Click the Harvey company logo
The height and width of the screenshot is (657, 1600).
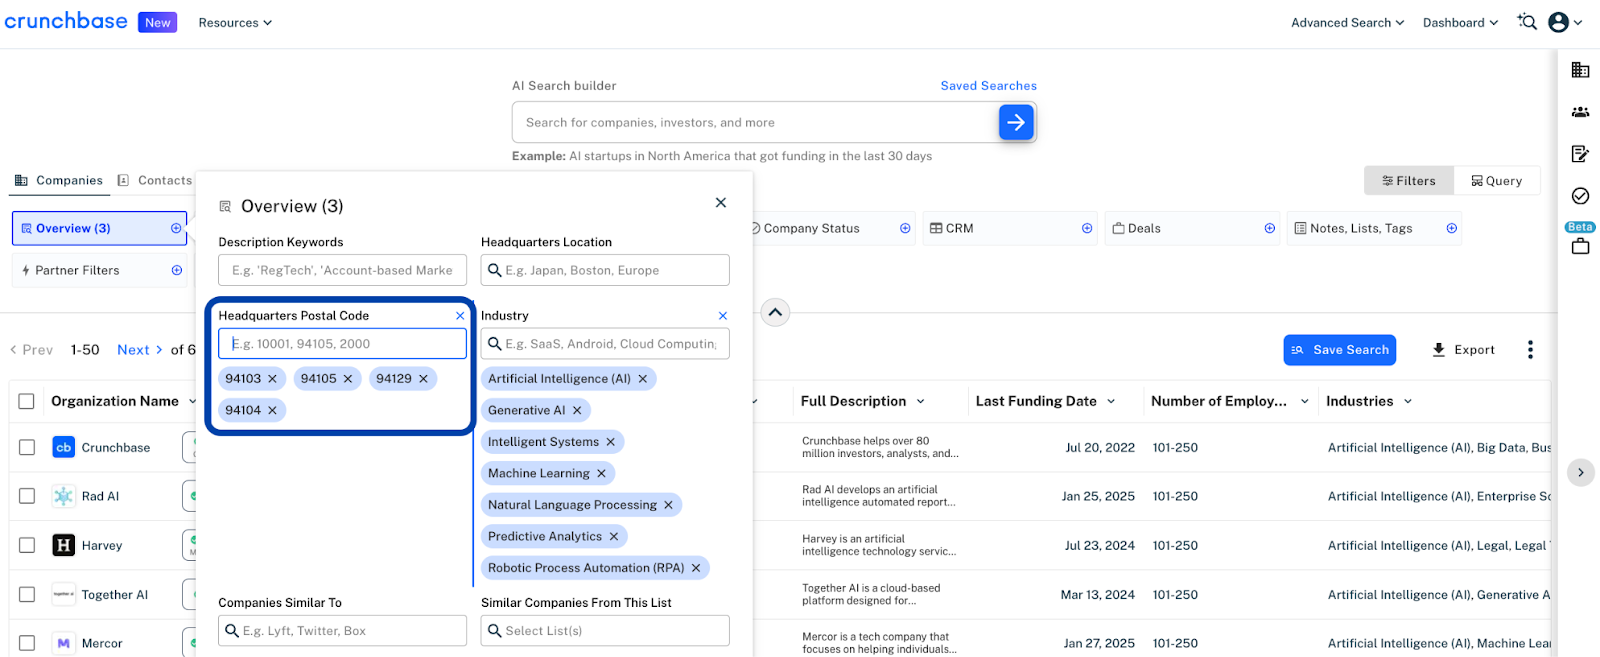(63, 545)
